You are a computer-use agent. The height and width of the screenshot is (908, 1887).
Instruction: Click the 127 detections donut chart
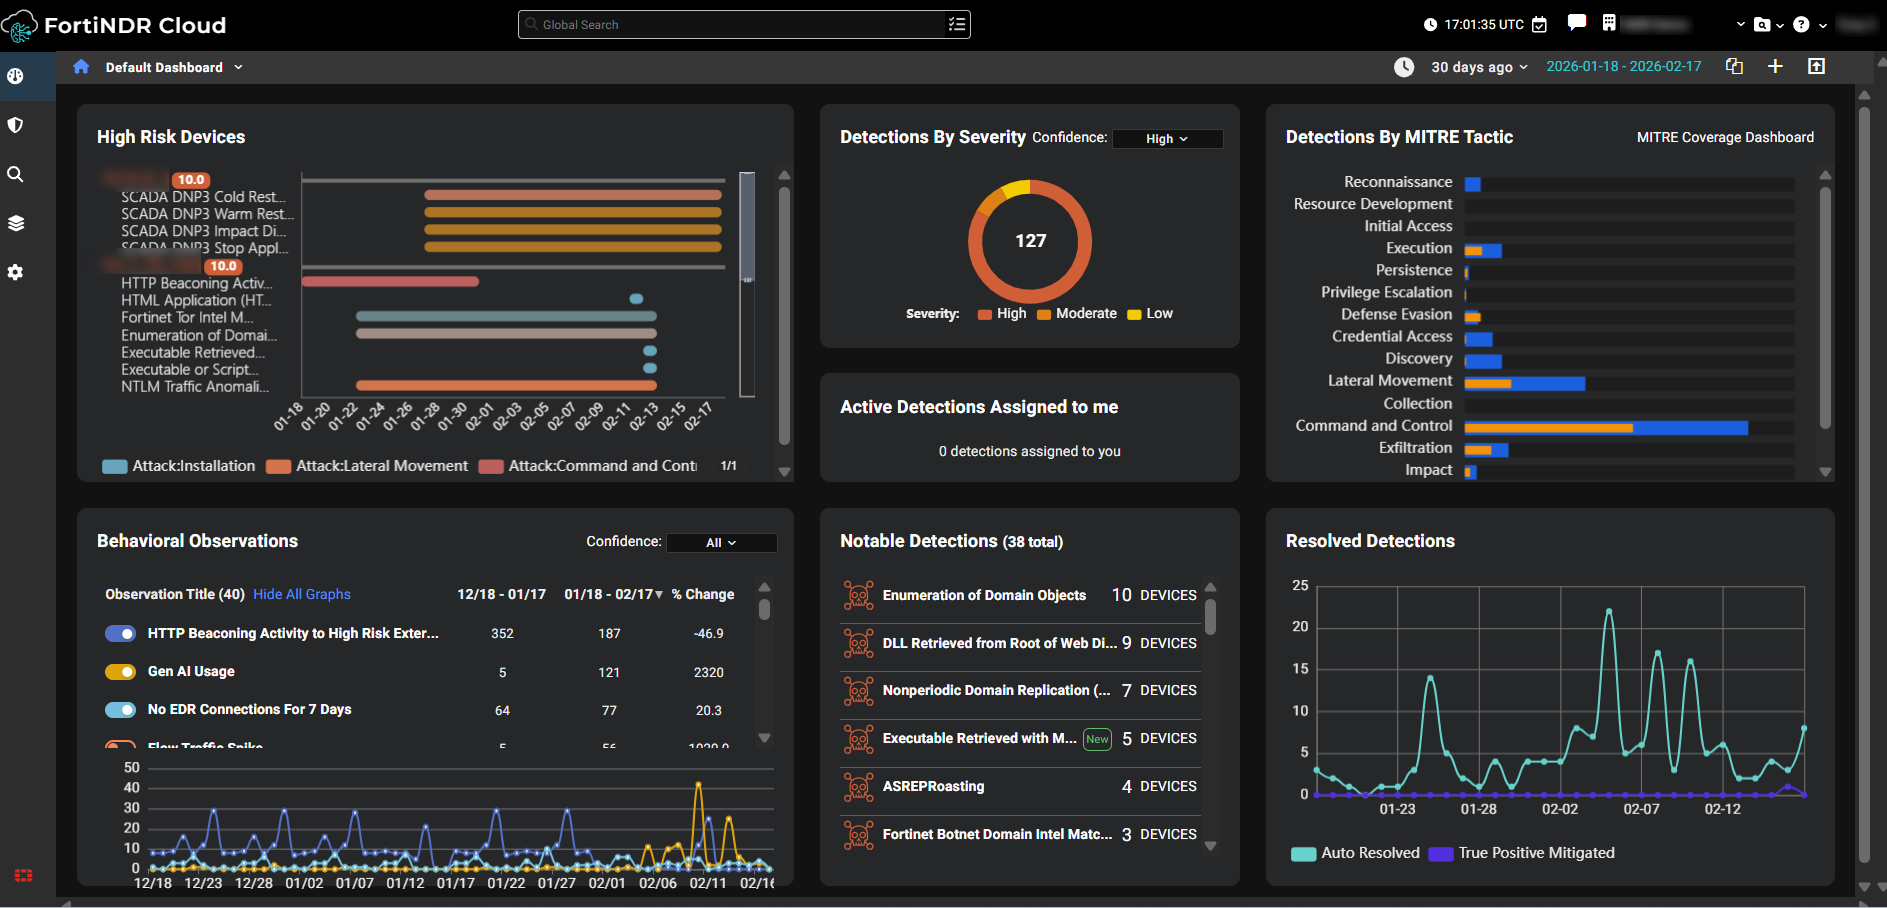1030,241
